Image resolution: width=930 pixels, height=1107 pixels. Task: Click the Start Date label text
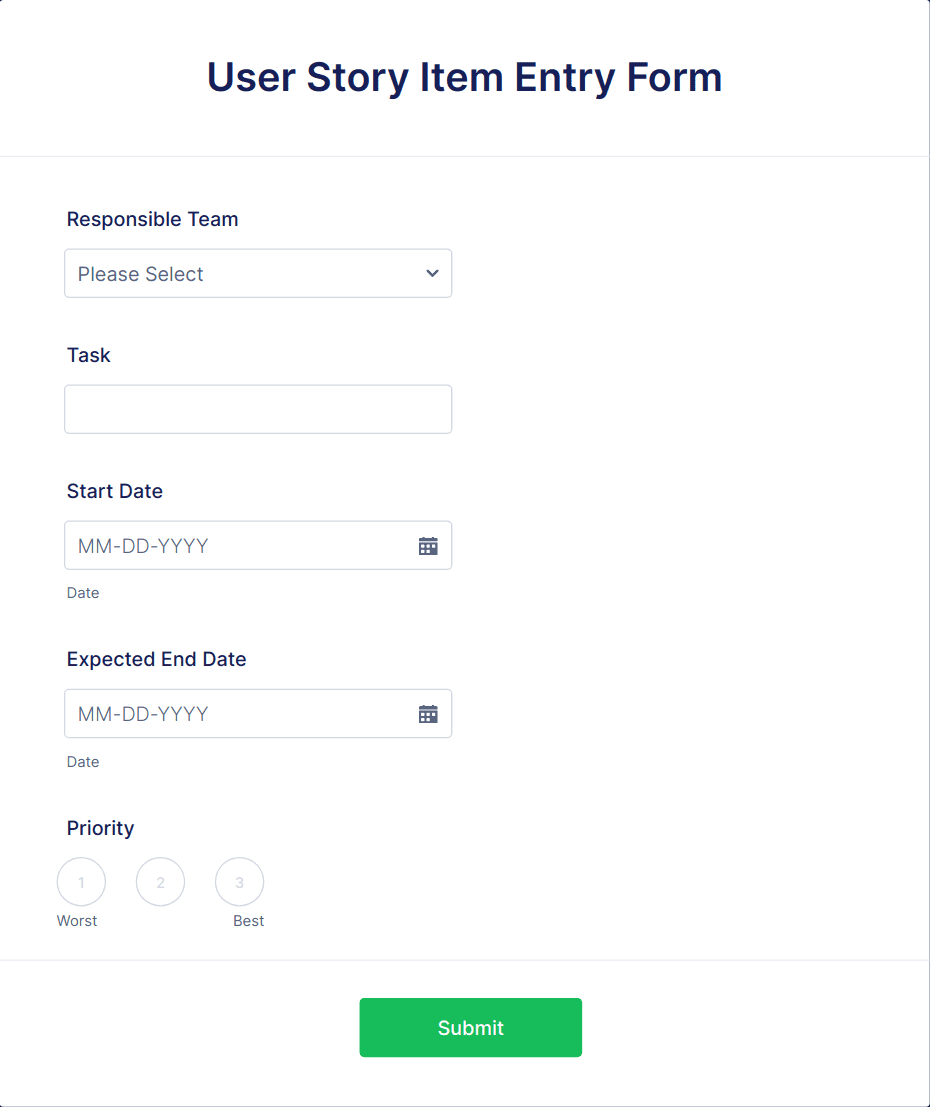pos(114,491)
